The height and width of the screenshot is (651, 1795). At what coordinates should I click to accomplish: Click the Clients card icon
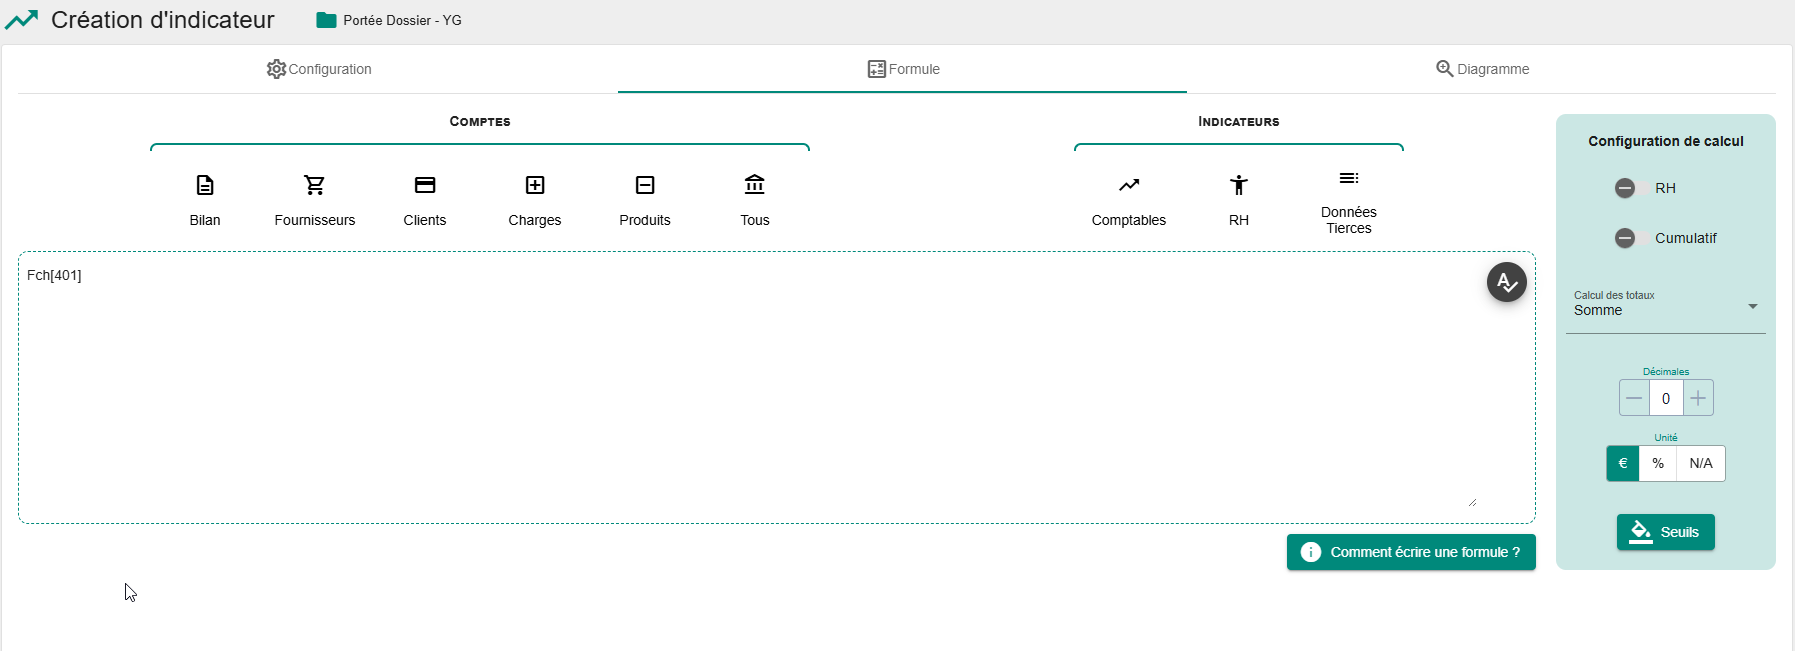[425, 185]
